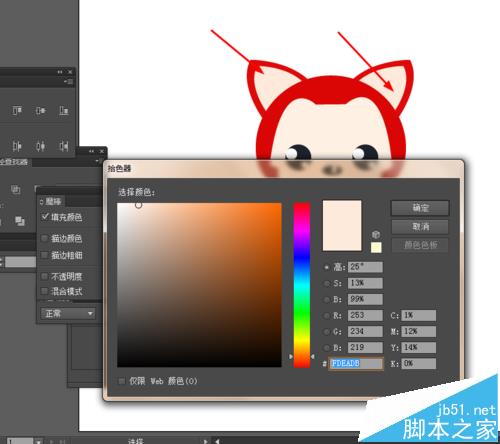
Task: Click the blue field showing 219
Action: (365, 347)
